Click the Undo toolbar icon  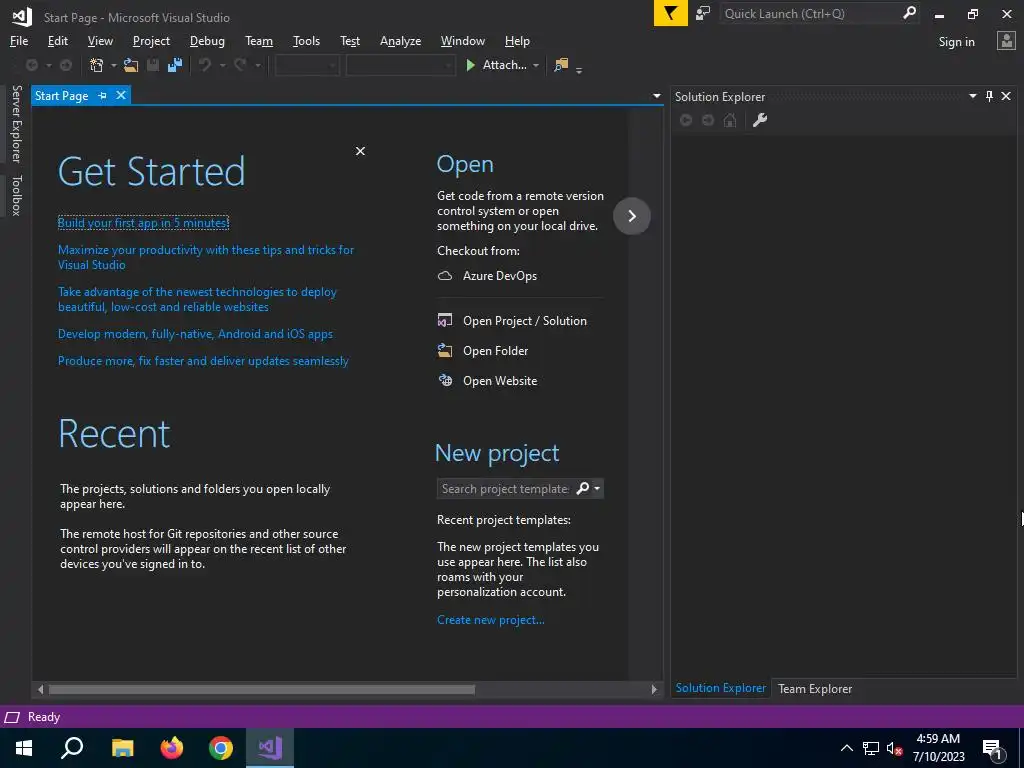[205, 65]
